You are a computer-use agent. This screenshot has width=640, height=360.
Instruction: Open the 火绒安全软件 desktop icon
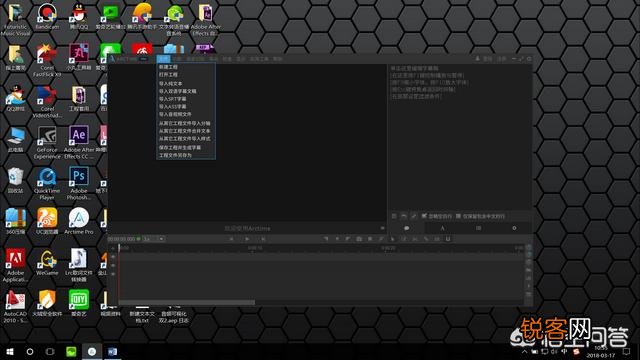click(x=47, y=303)
